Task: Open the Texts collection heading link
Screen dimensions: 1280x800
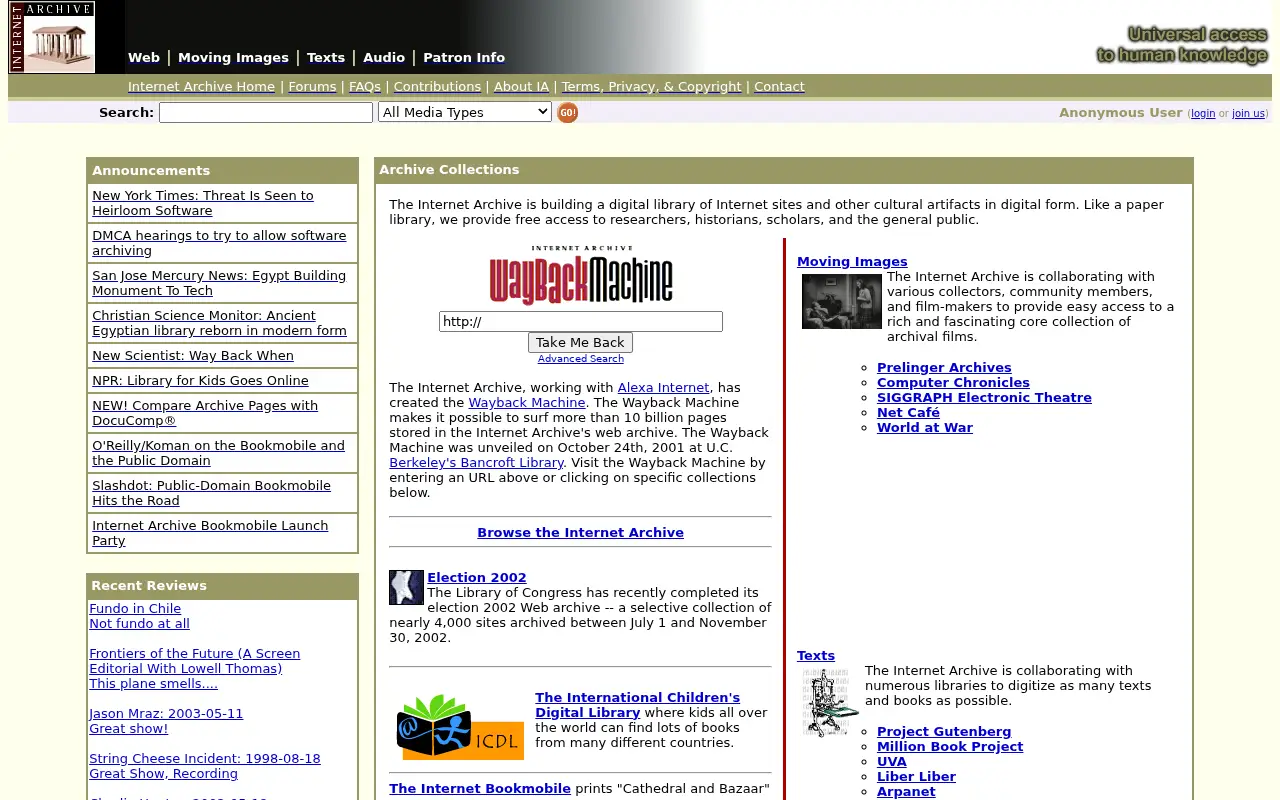Action: click(816, 656)
